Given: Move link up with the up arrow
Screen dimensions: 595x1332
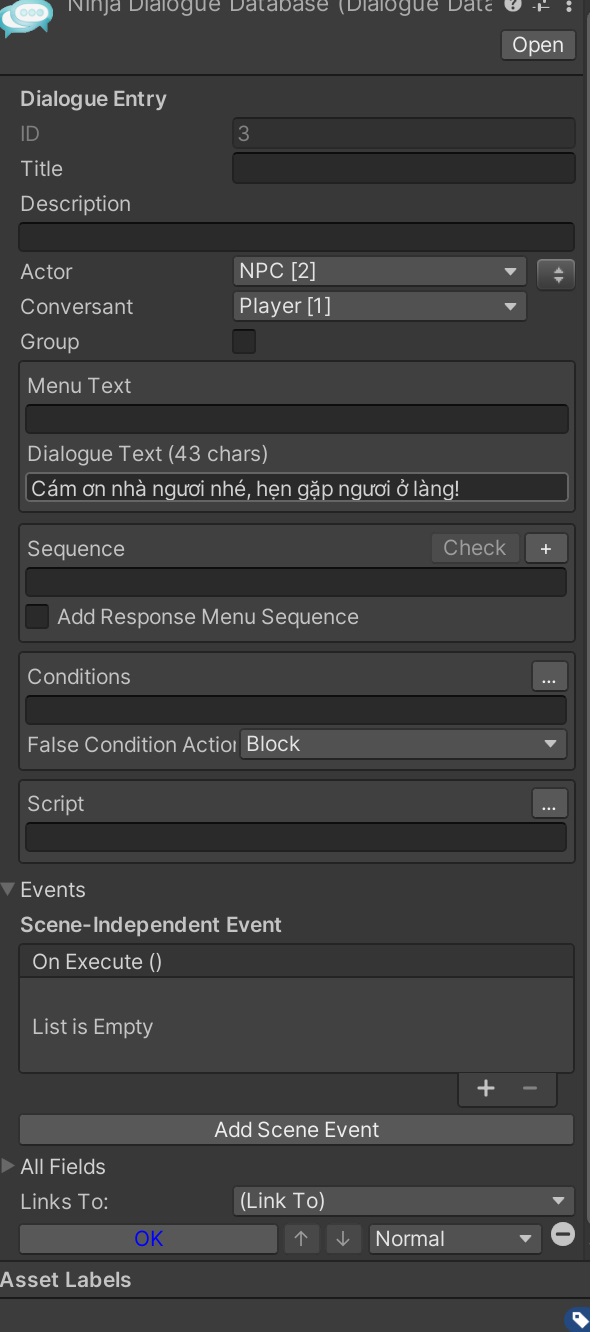Looking at the screenshot, I should pos(301,1238).
